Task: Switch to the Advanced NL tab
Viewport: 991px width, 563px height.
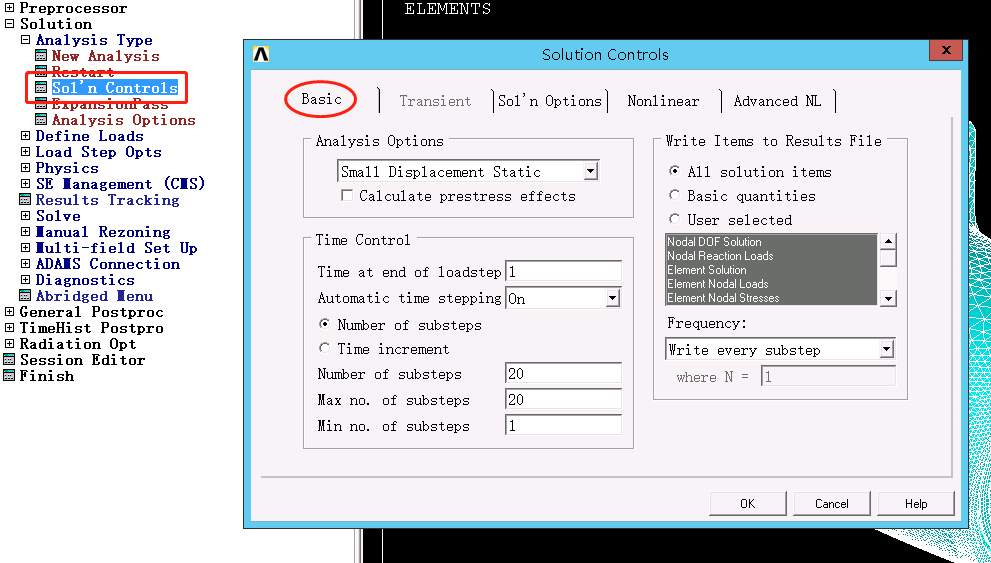Action: click(777, 101)
